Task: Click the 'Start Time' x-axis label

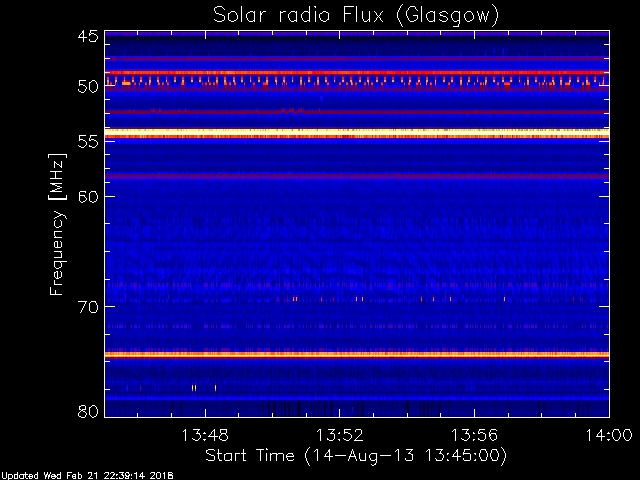Action: 356,455
